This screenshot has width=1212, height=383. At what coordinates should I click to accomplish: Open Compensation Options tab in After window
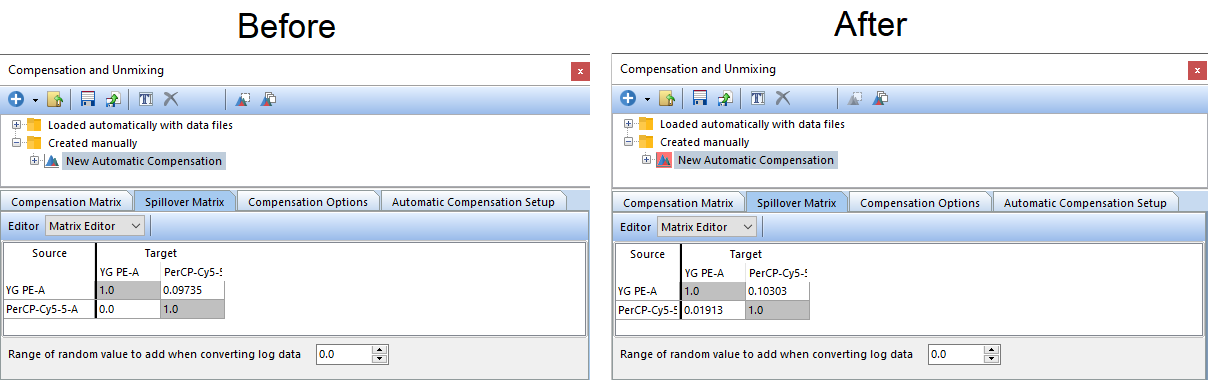[x=920, y=202]
